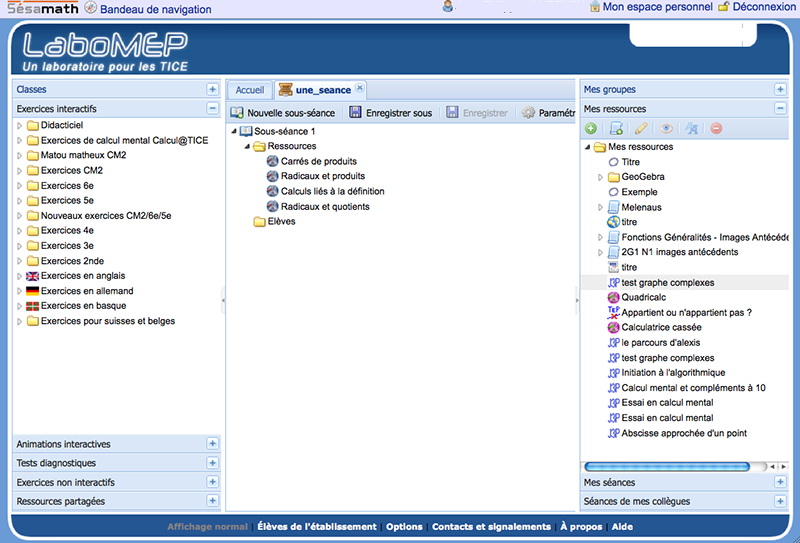
Task: Click the greyed Enregistrer floppy icon
Action: tap(452, 112)
